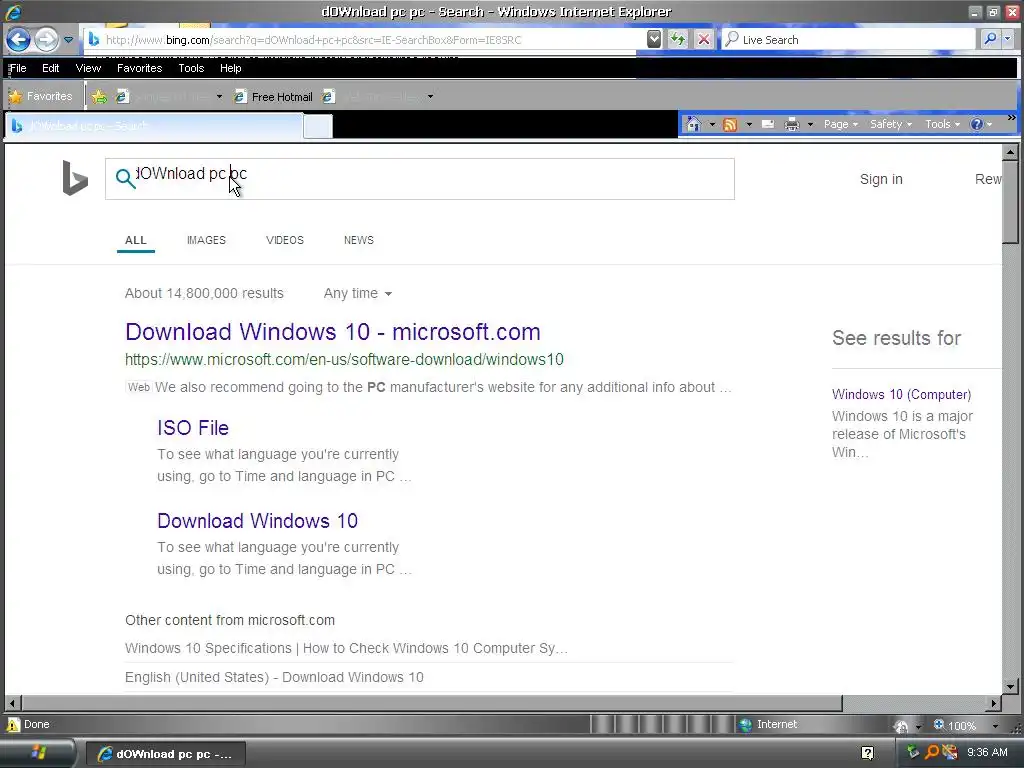
Task: Open Windows 10 Specifications link
Action: tap(346, 648)
